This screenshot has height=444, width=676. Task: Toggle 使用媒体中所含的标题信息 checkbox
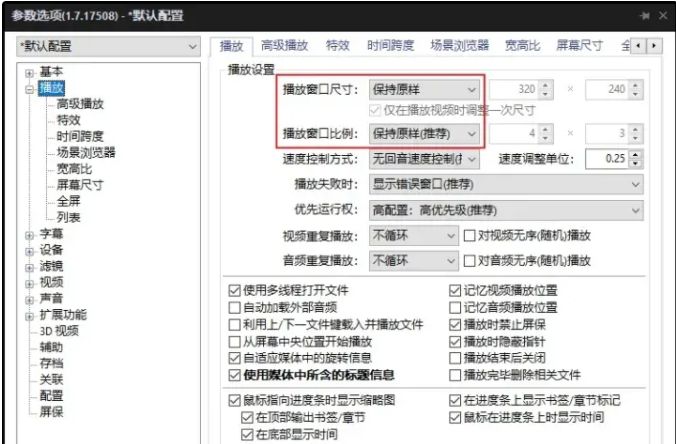pyautogui.click(x=235, y=375)
